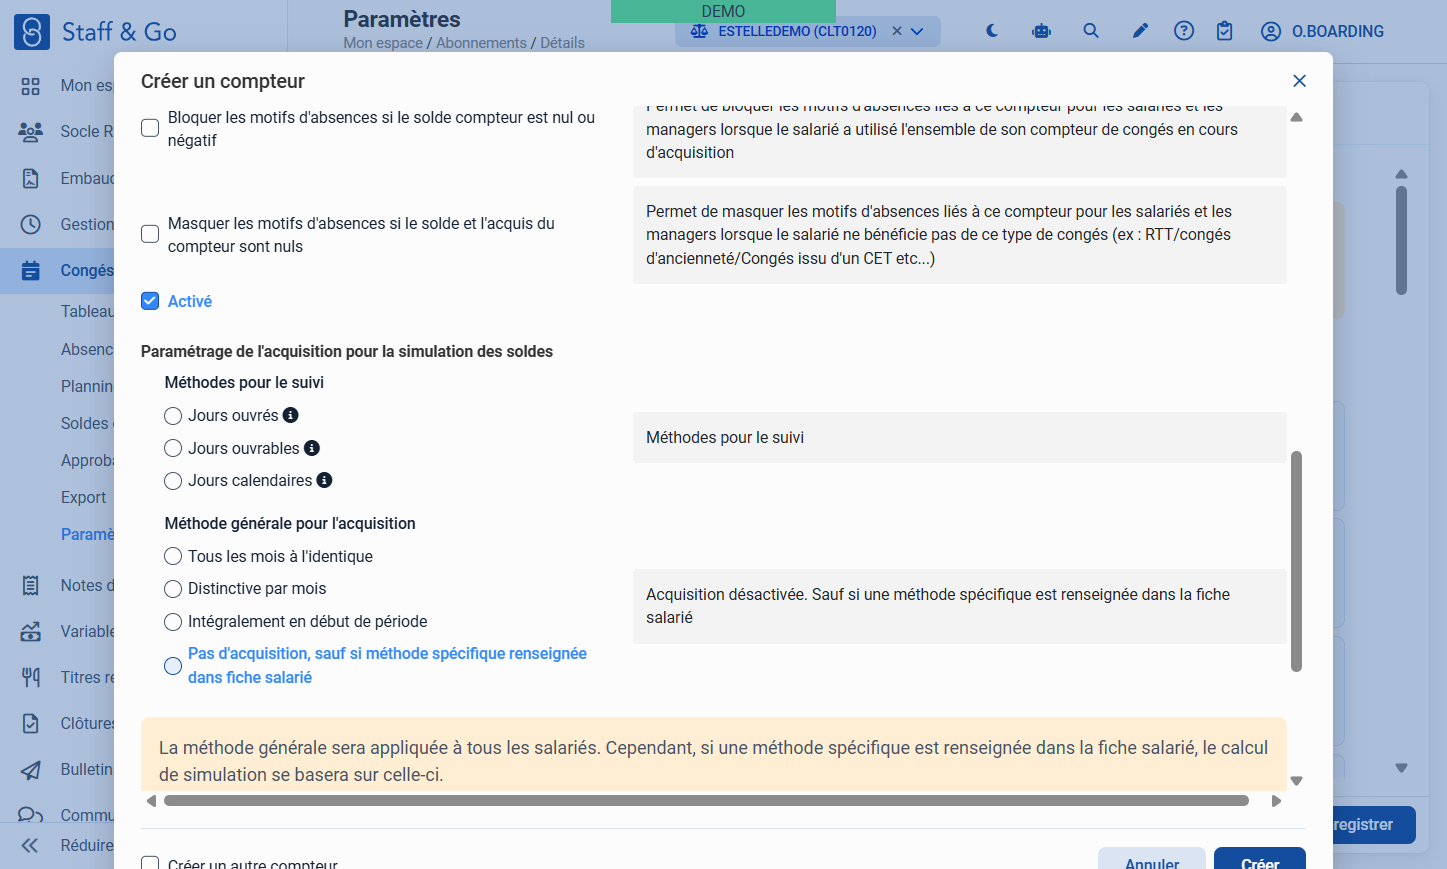The image size is (1447, 869).
Task: Select Jours ouvrables radio button
Action: point(173,448)
